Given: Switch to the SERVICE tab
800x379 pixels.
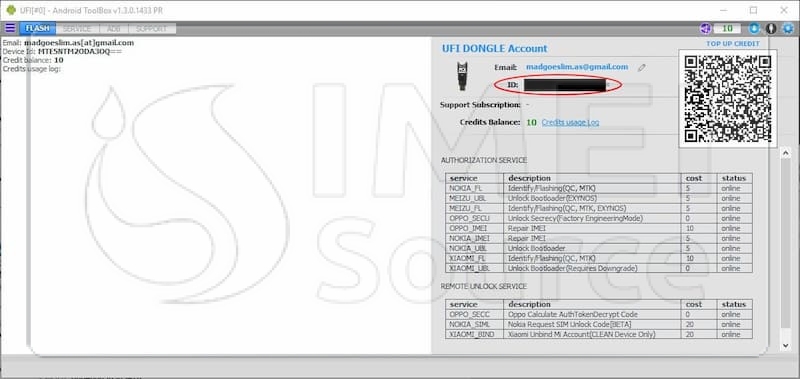Looking at the screenshot, I should (x=77, y=29).
